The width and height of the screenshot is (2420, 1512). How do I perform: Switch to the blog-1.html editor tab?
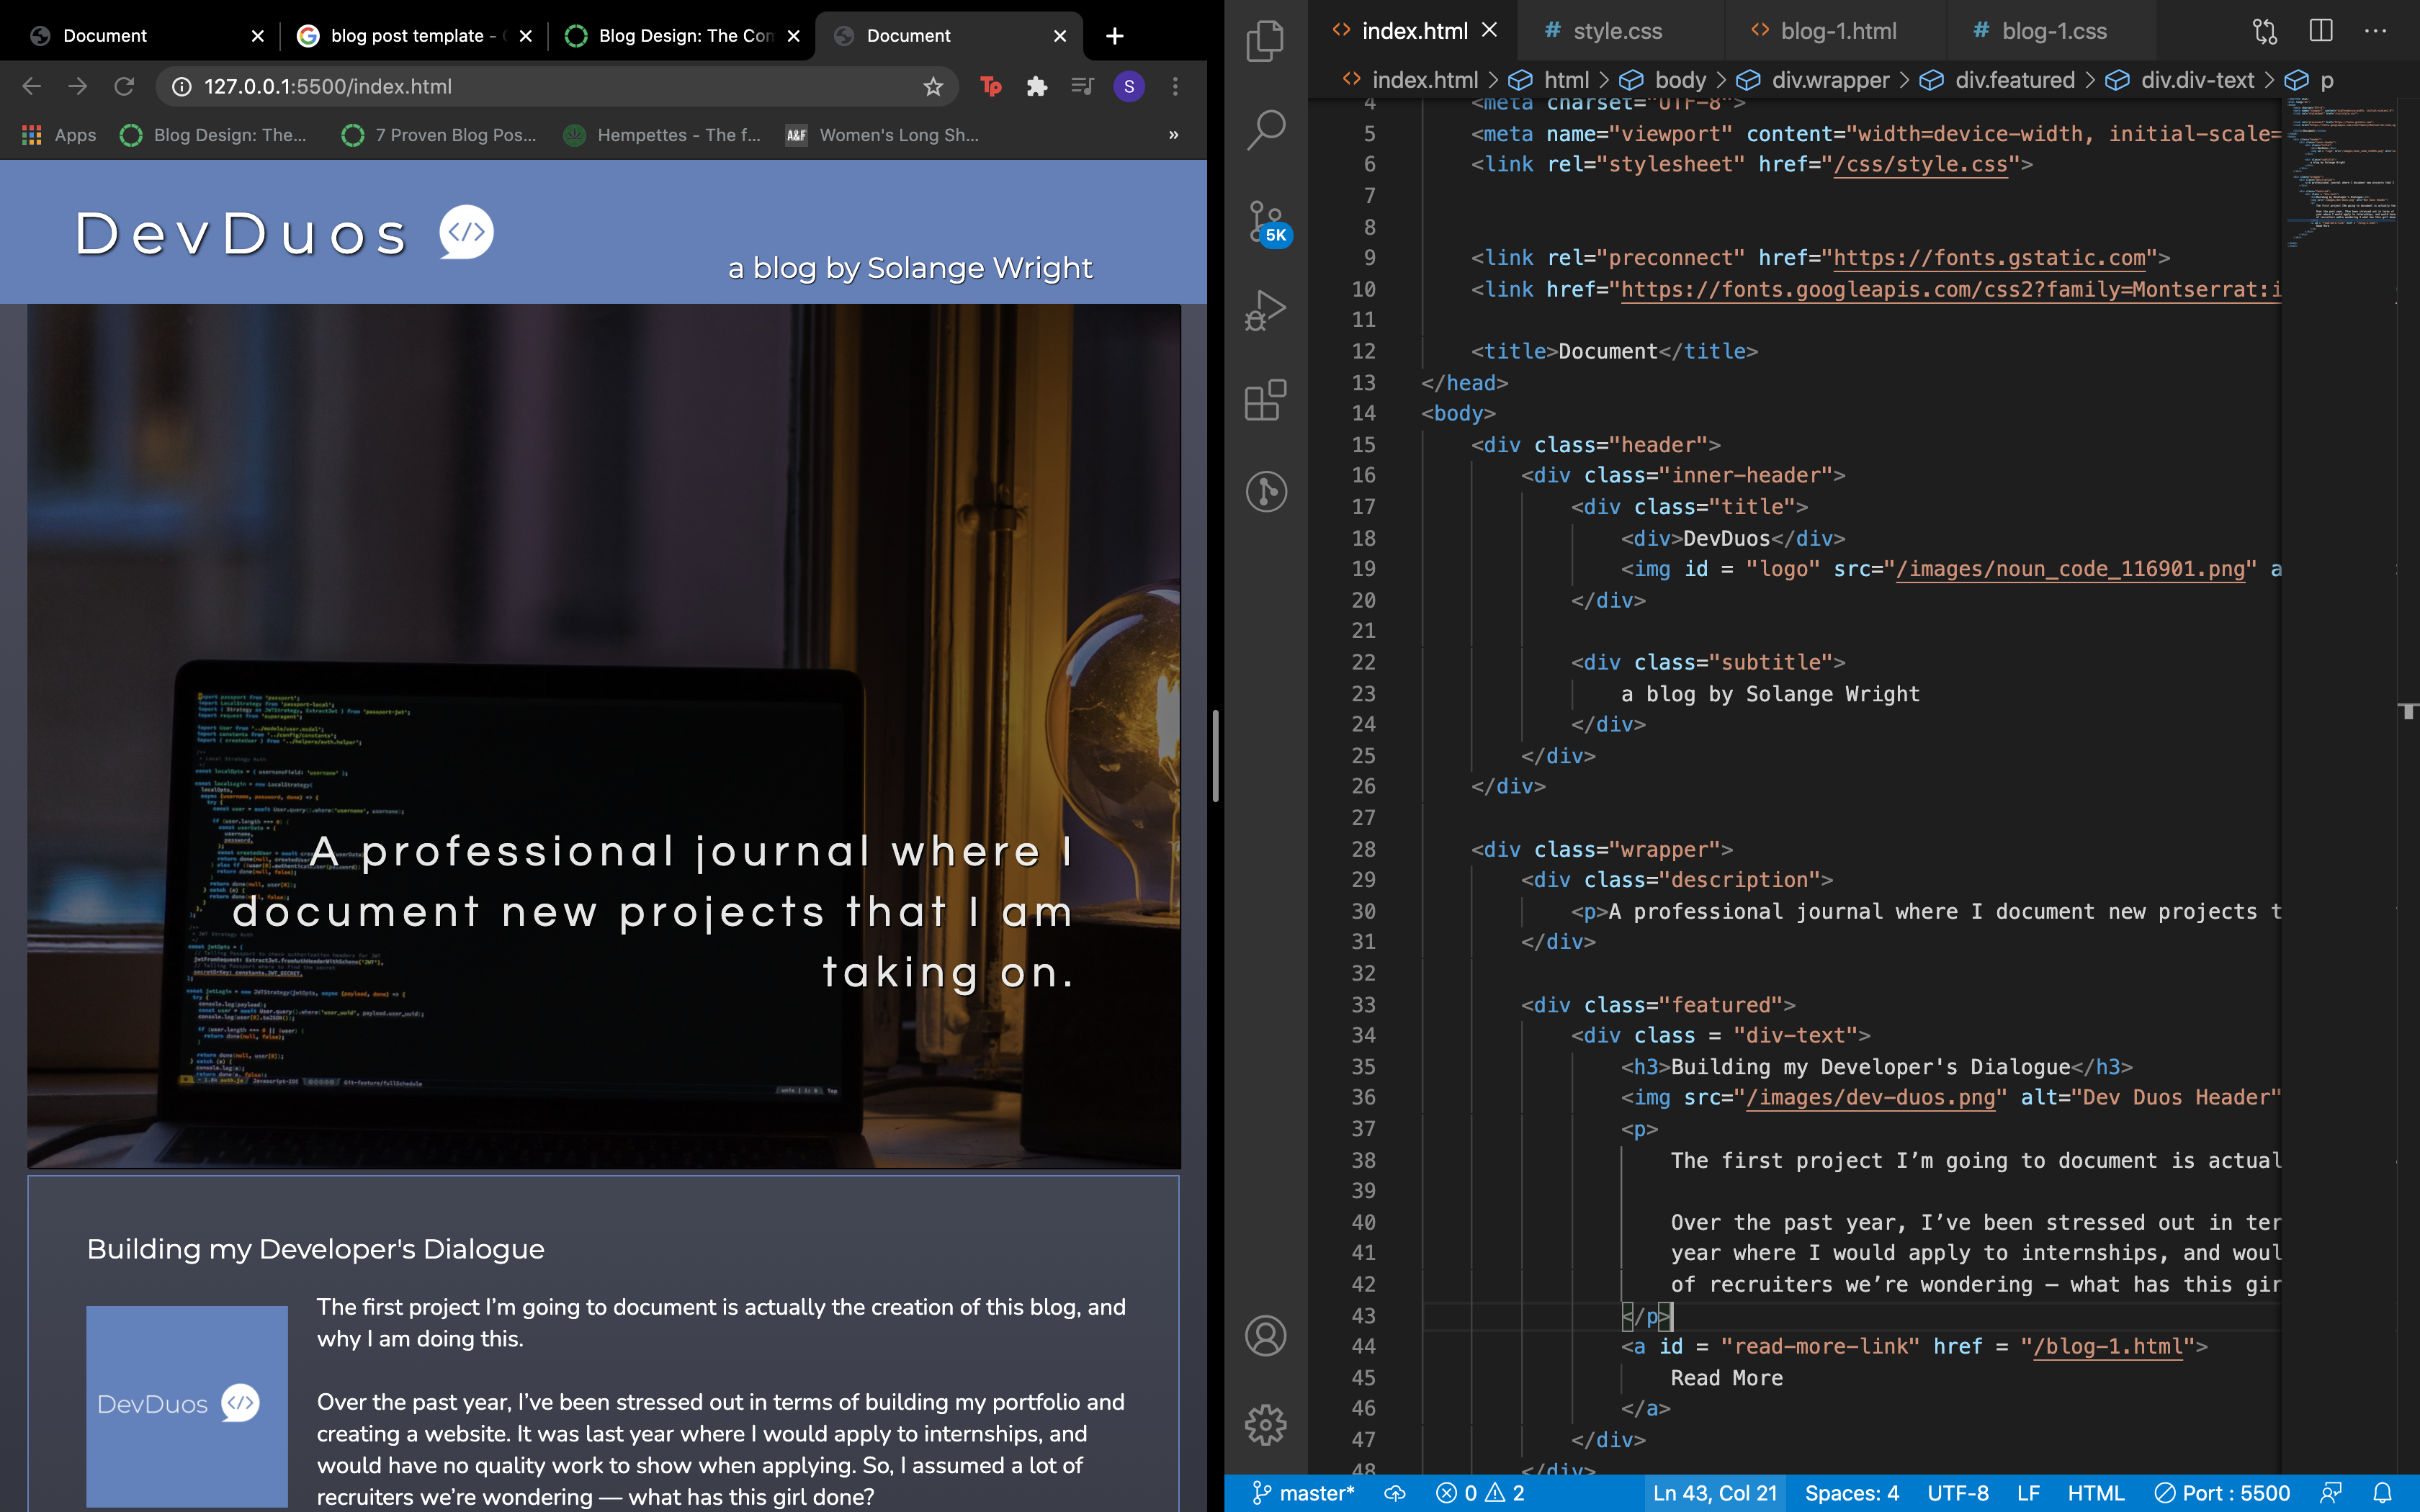point(1837,31)
